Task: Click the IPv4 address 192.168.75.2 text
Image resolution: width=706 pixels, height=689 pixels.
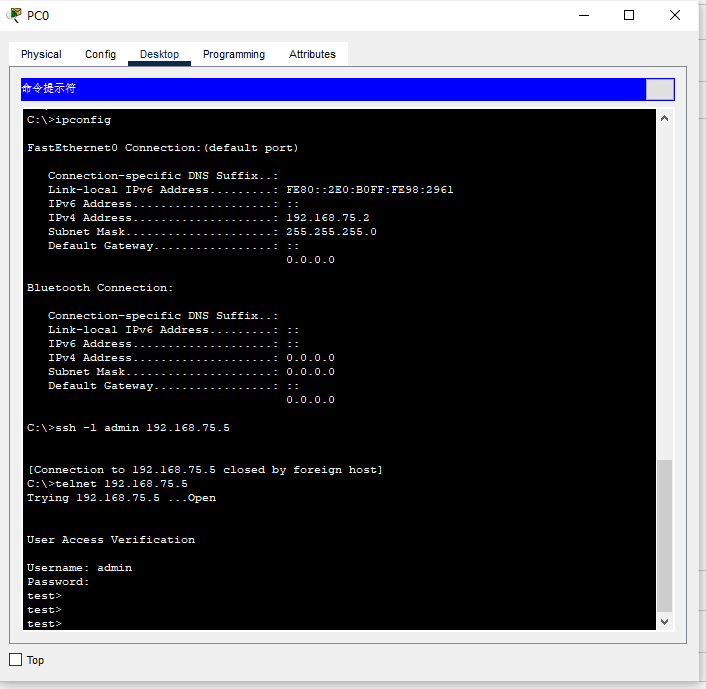Action: 328,218
